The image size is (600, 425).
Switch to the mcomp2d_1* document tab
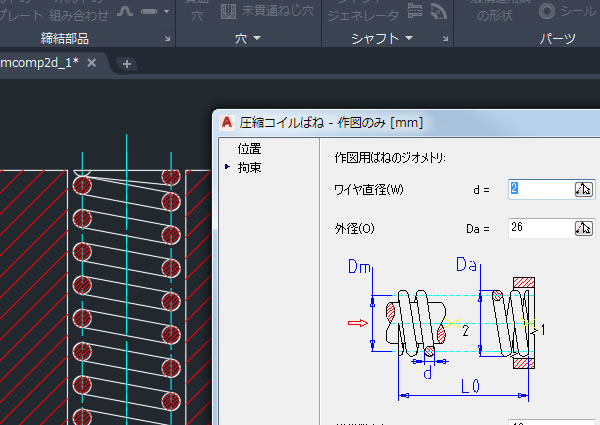[39, 62]
